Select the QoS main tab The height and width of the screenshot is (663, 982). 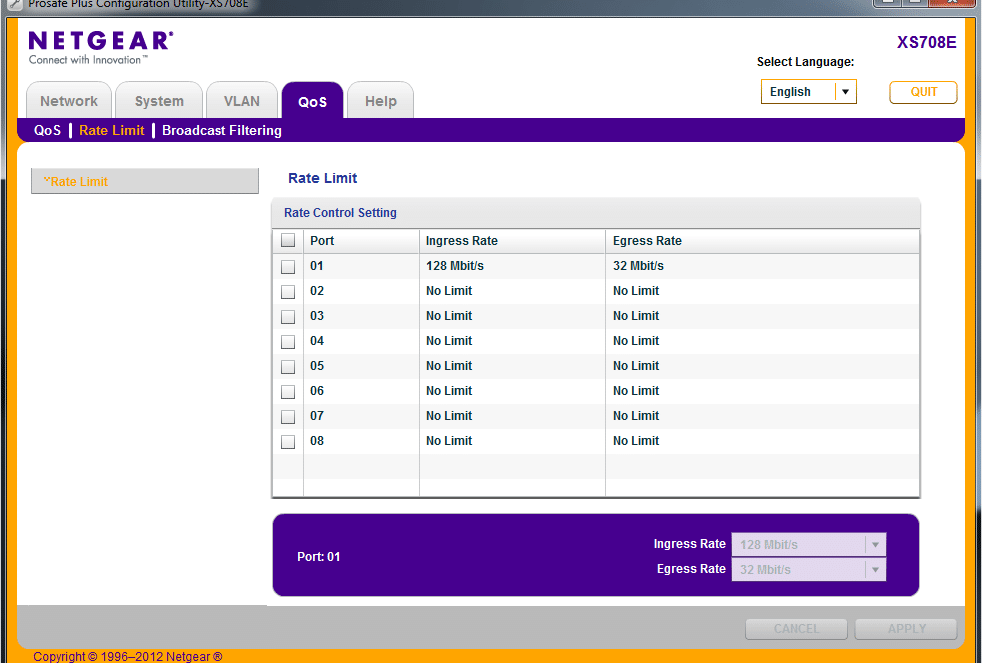pos(313,101)
